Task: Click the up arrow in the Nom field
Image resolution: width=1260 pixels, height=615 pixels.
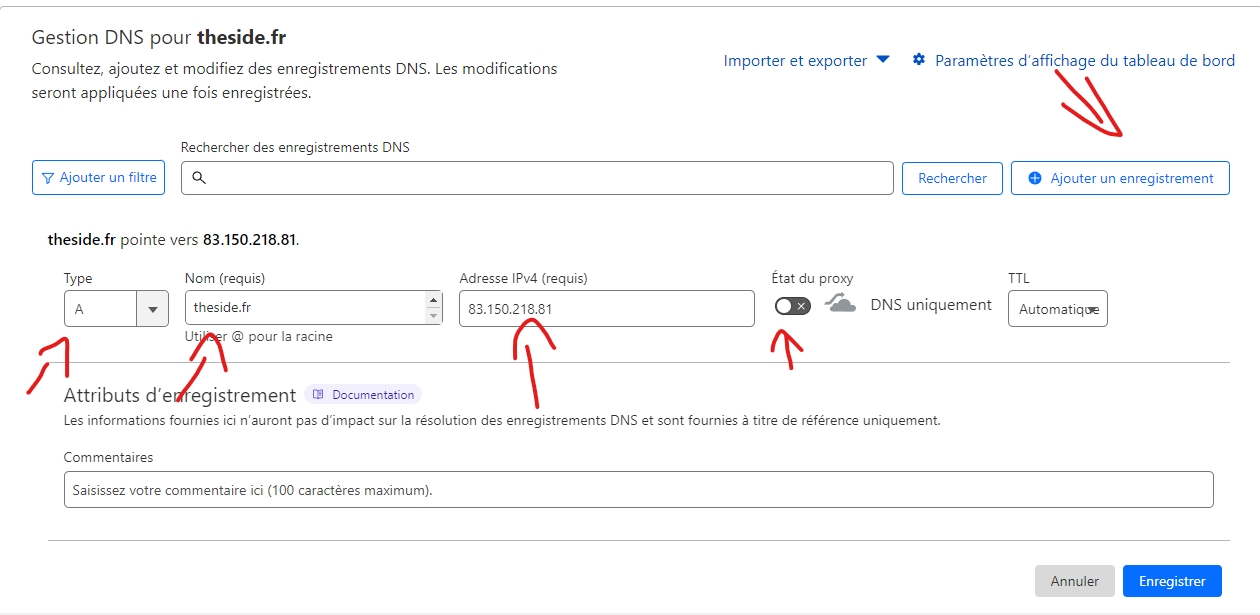Action: [433, 301]
